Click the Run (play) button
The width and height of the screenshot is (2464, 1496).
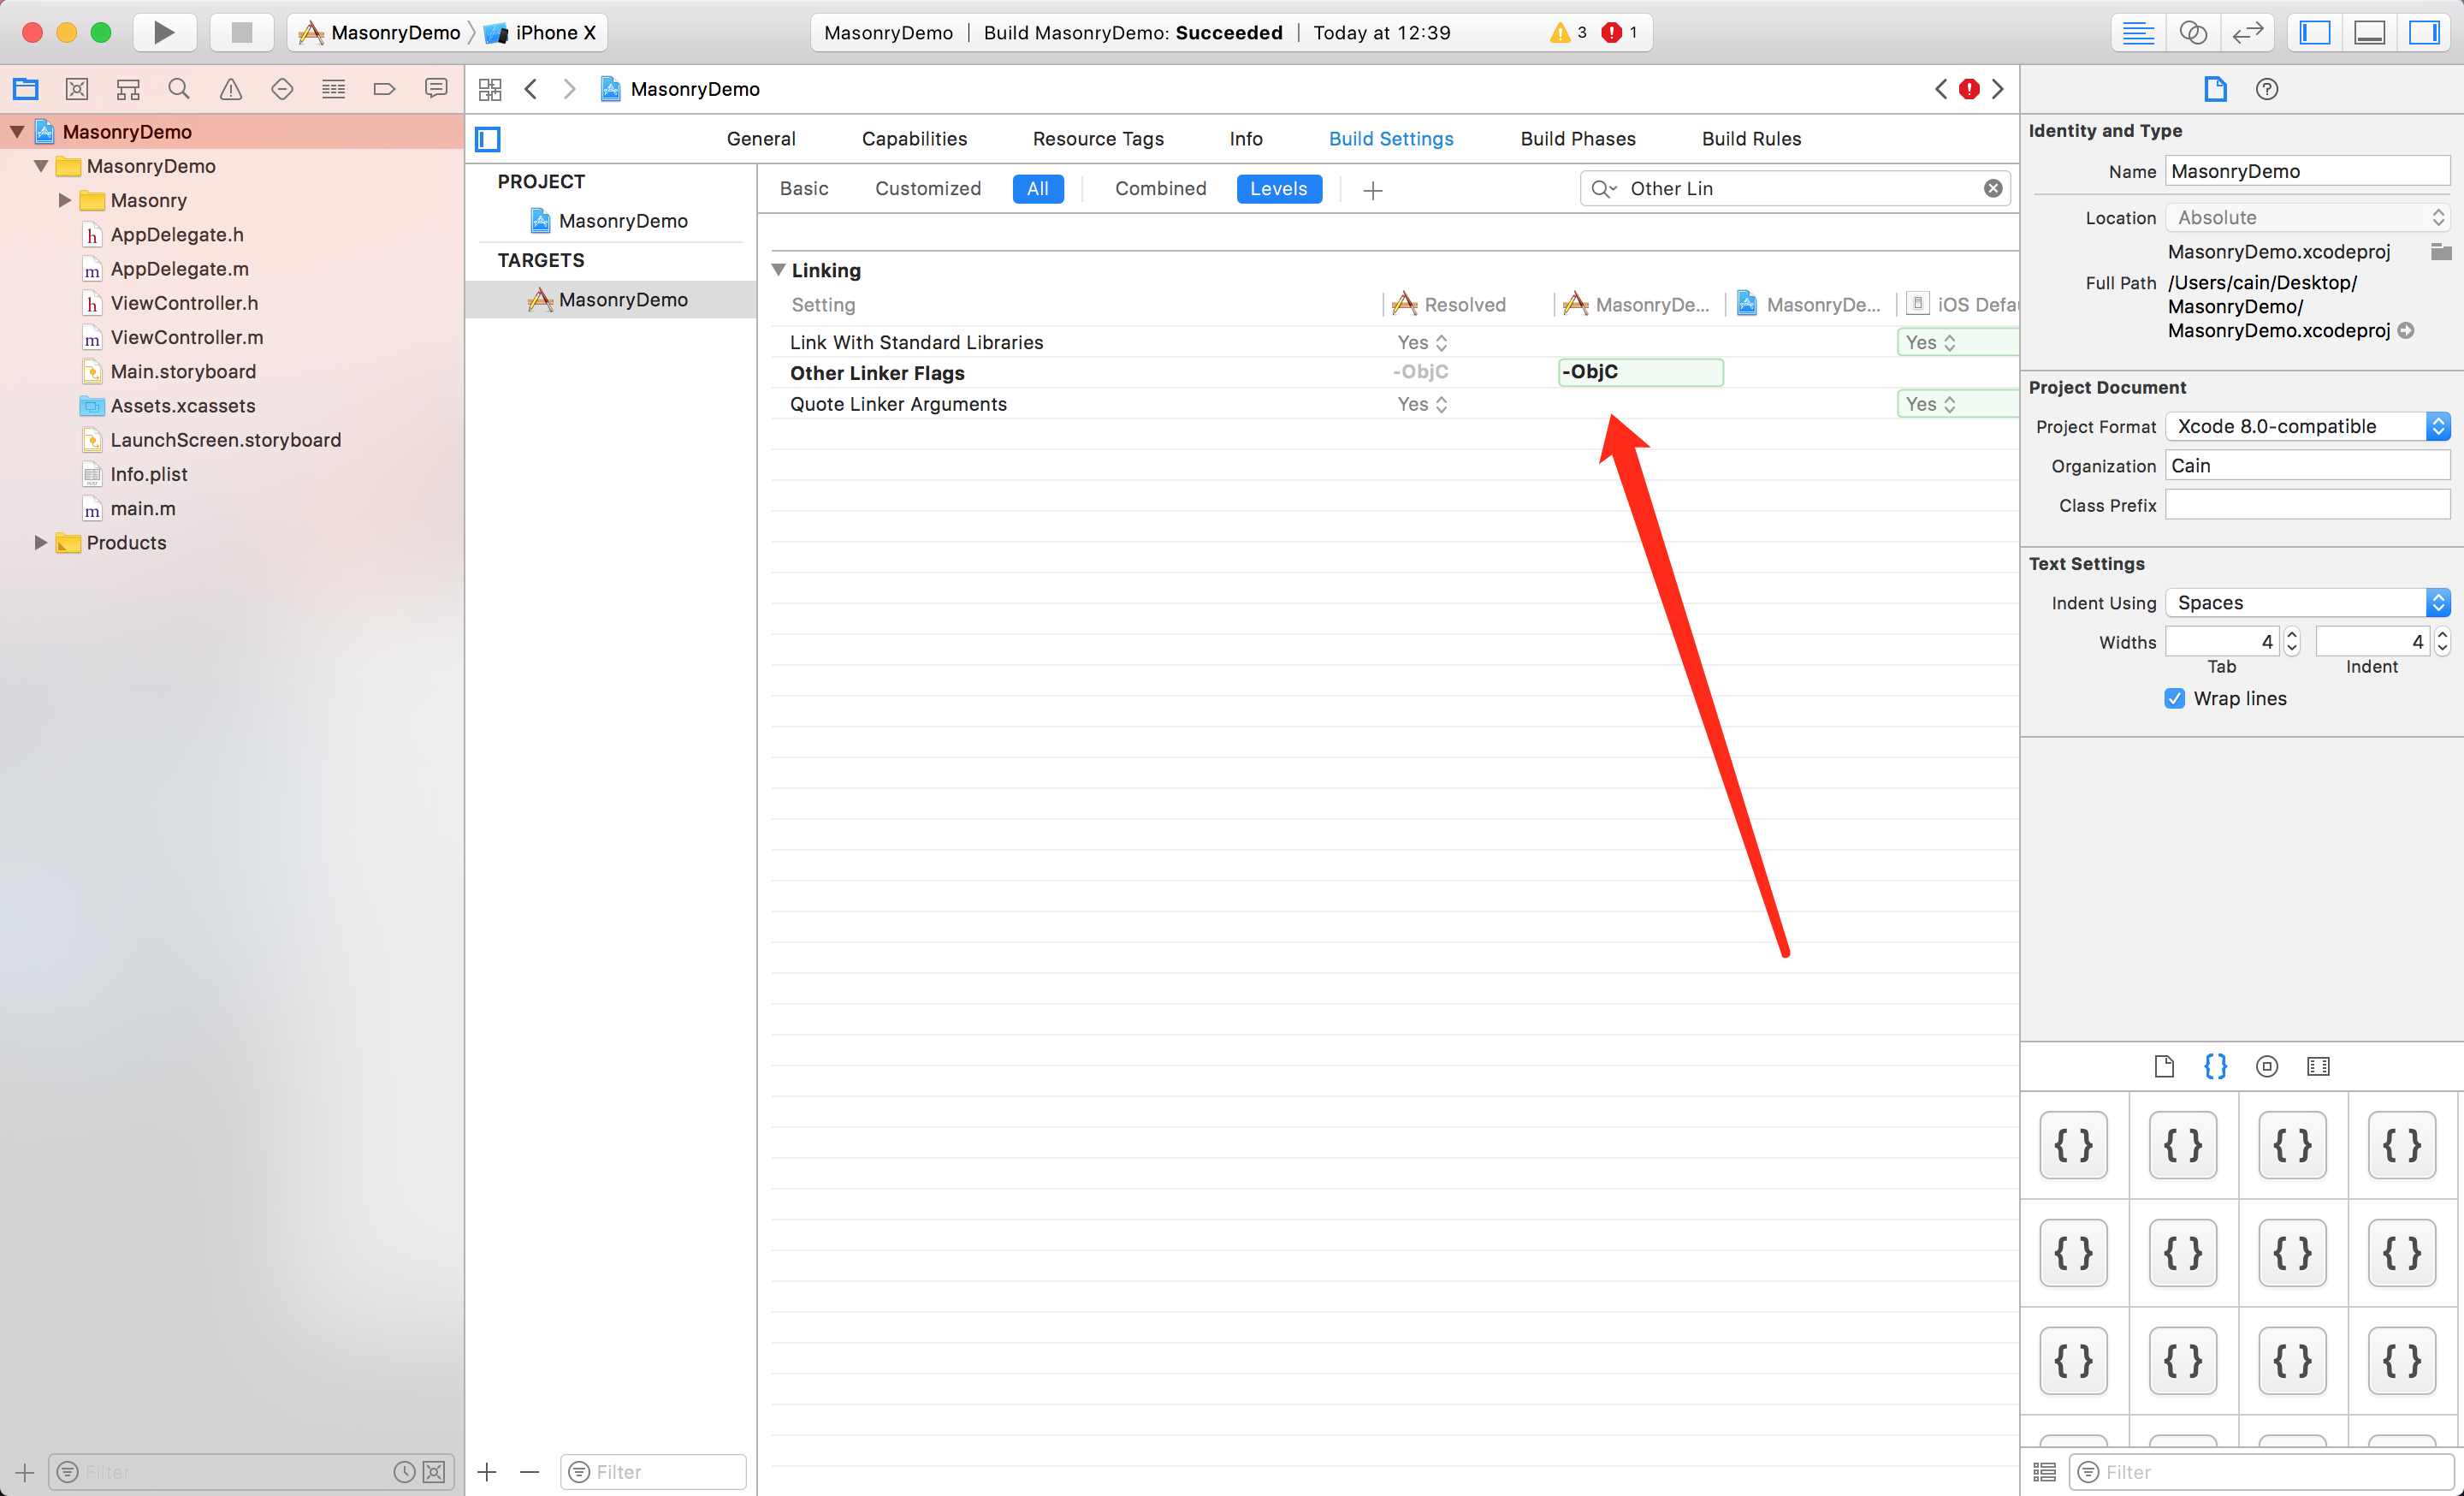click(x=163, y=32)
